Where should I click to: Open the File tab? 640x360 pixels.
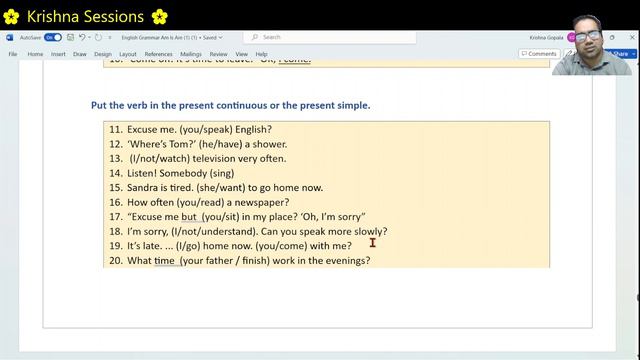point(13,54)
